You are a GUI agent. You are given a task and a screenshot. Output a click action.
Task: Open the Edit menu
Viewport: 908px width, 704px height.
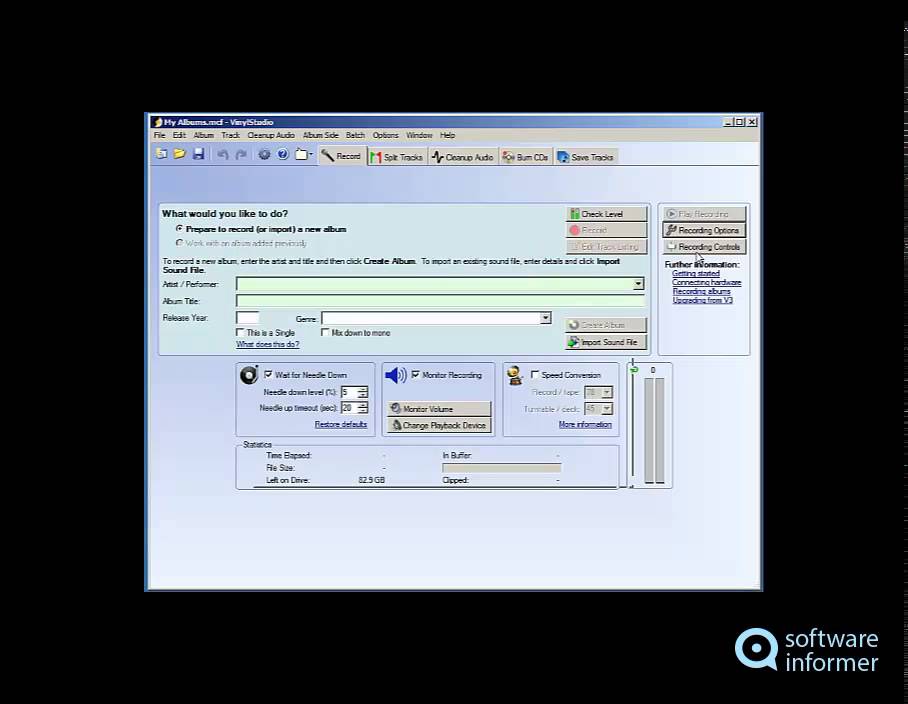point(179,135)
